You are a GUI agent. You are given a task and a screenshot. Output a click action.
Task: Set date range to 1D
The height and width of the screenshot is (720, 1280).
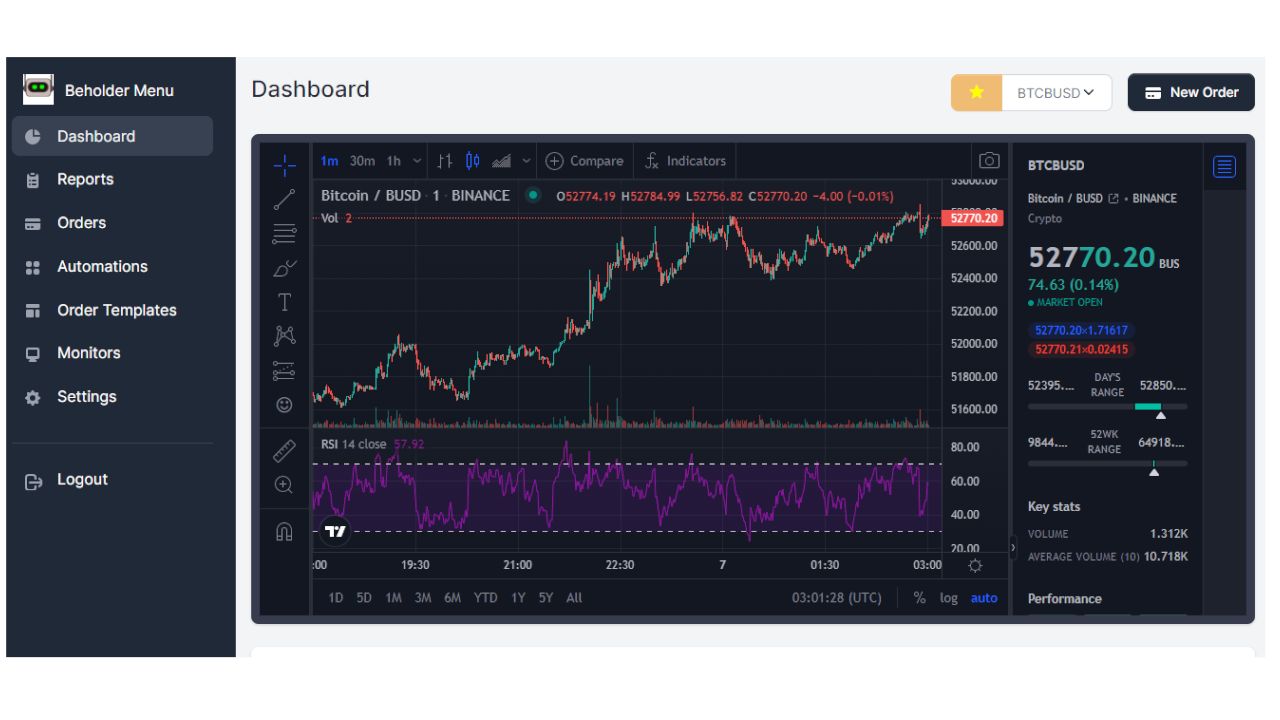pos(336,598)
